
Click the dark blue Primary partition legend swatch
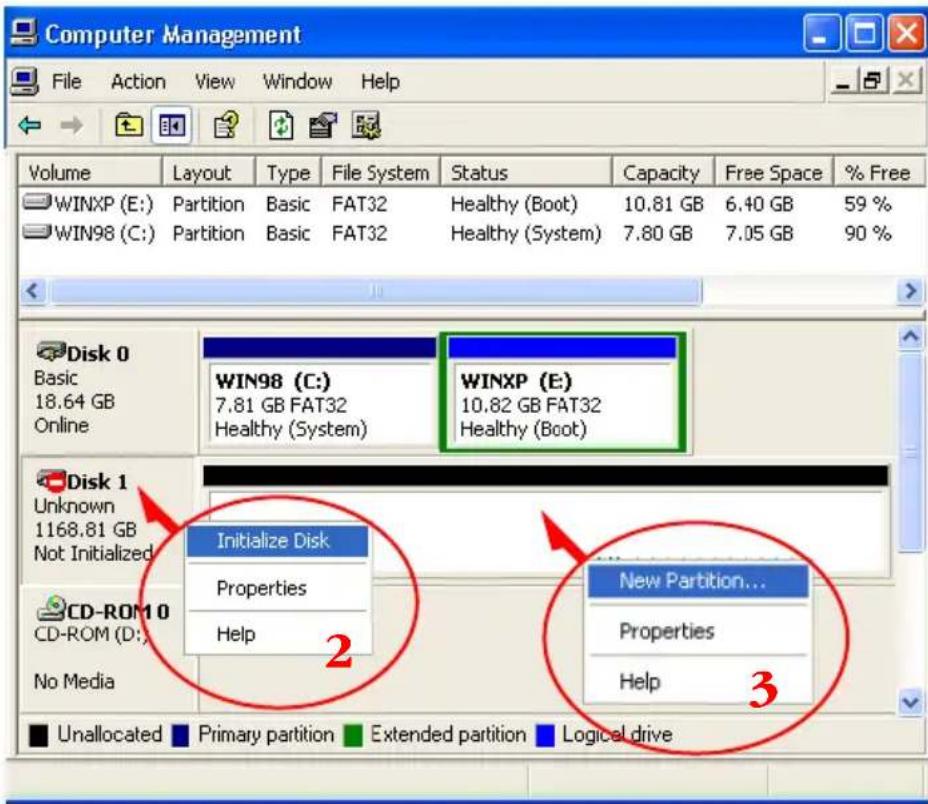tap(180, 736)
